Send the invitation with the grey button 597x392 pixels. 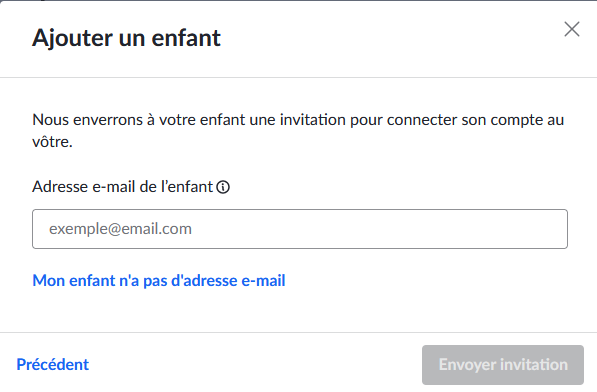[503, 365]
